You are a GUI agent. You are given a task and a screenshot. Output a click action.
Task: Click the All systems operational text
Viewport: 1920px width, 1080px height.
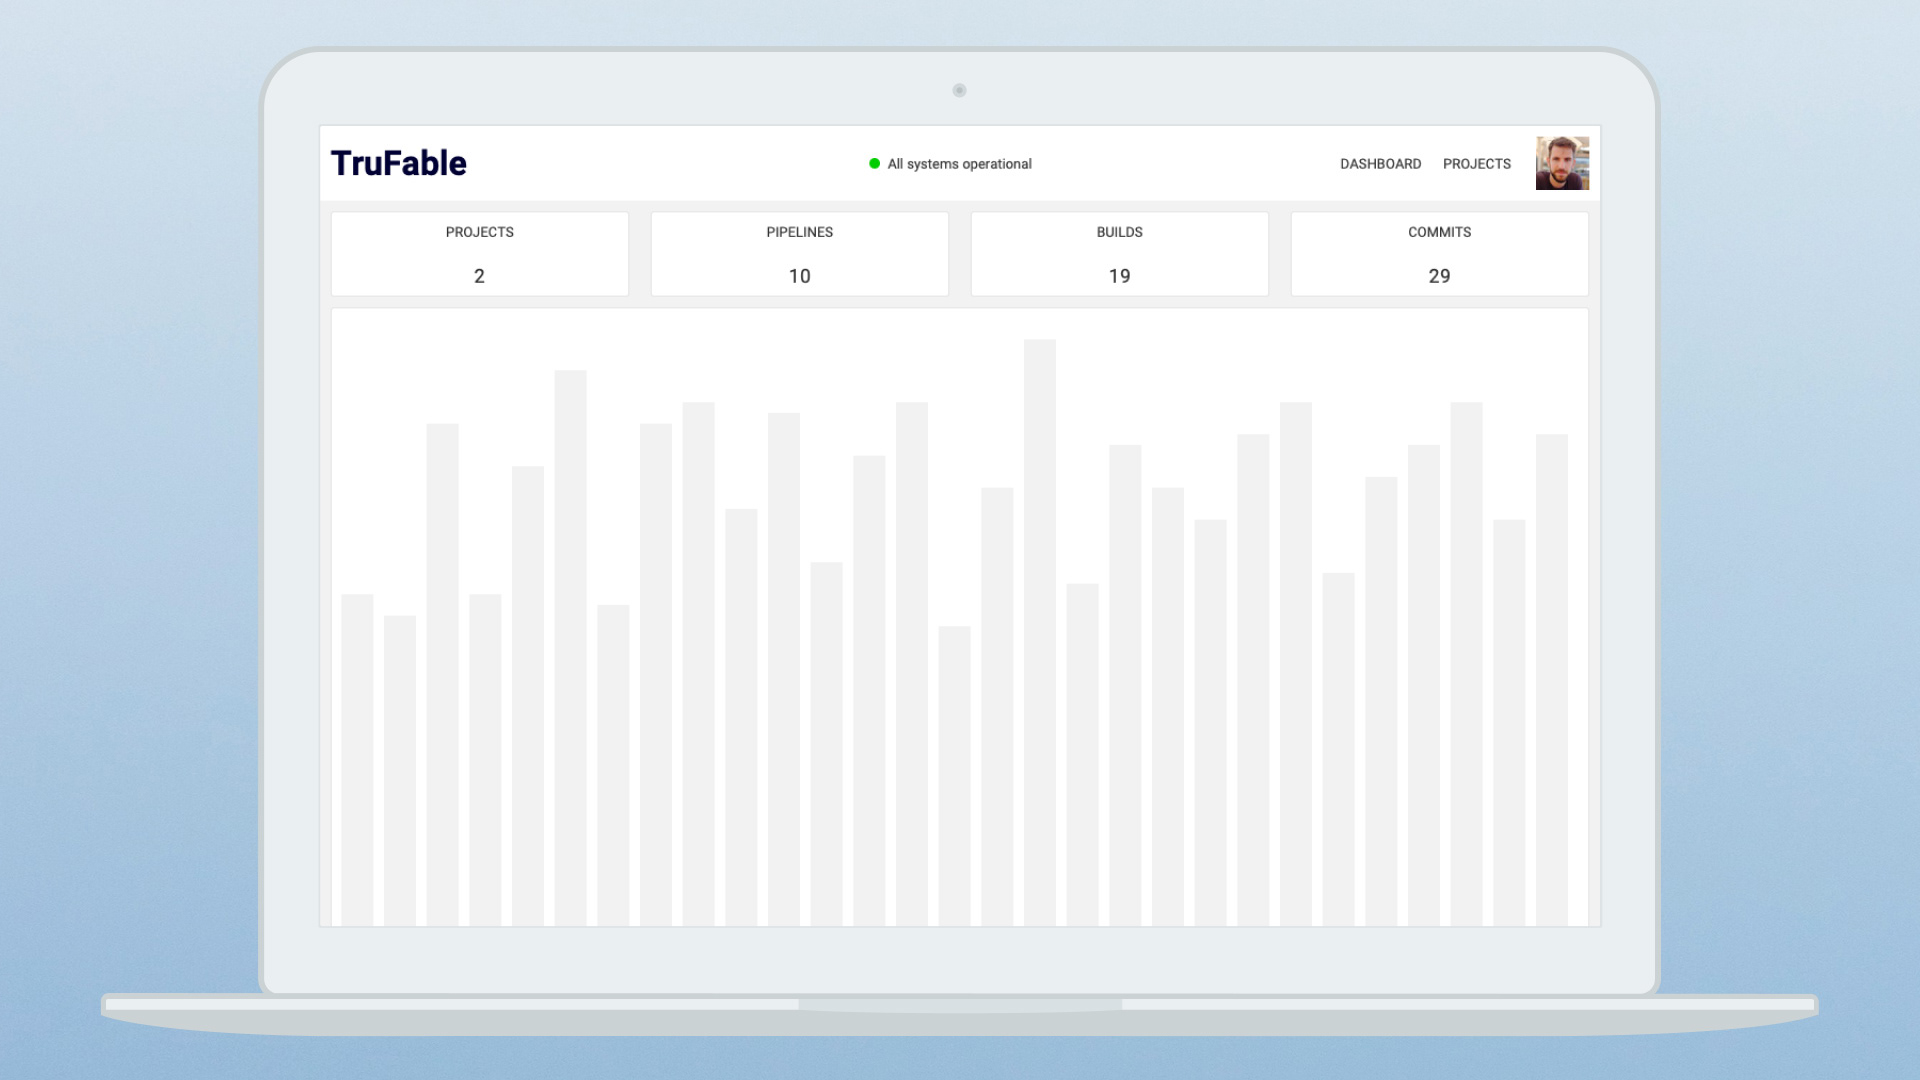959,164
